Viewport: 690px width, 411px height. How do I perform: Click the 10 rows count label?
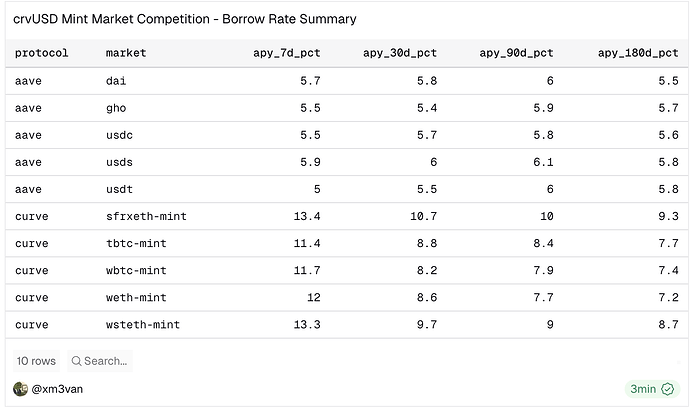click(x=36, y=361)
